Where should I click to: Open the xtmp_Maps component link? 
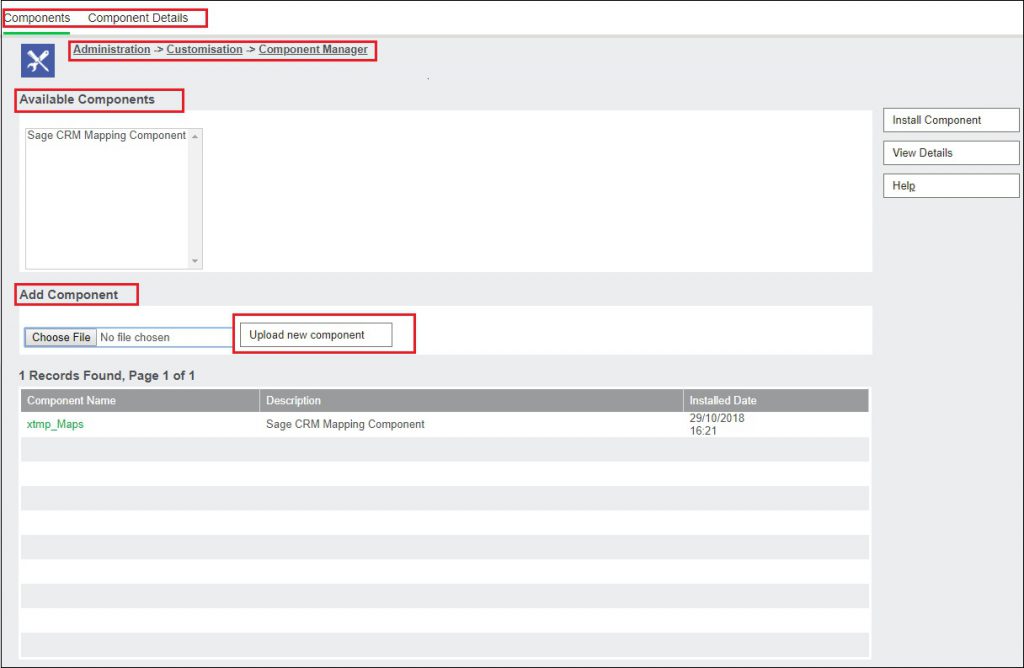click(53, 423)
